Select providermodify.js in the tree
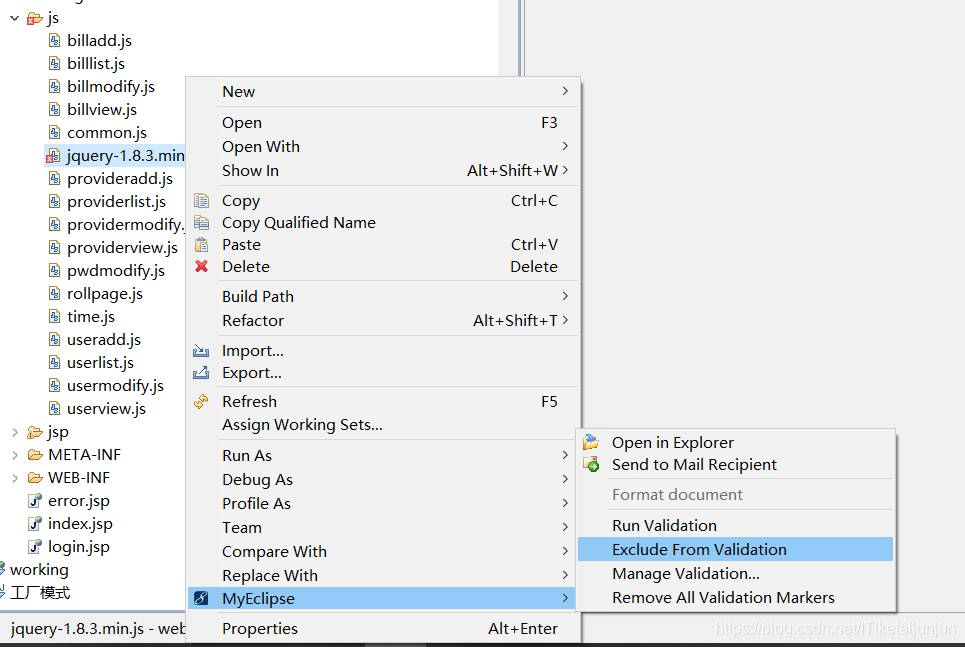This screenshot has height=647, width=965. point(126,225)
